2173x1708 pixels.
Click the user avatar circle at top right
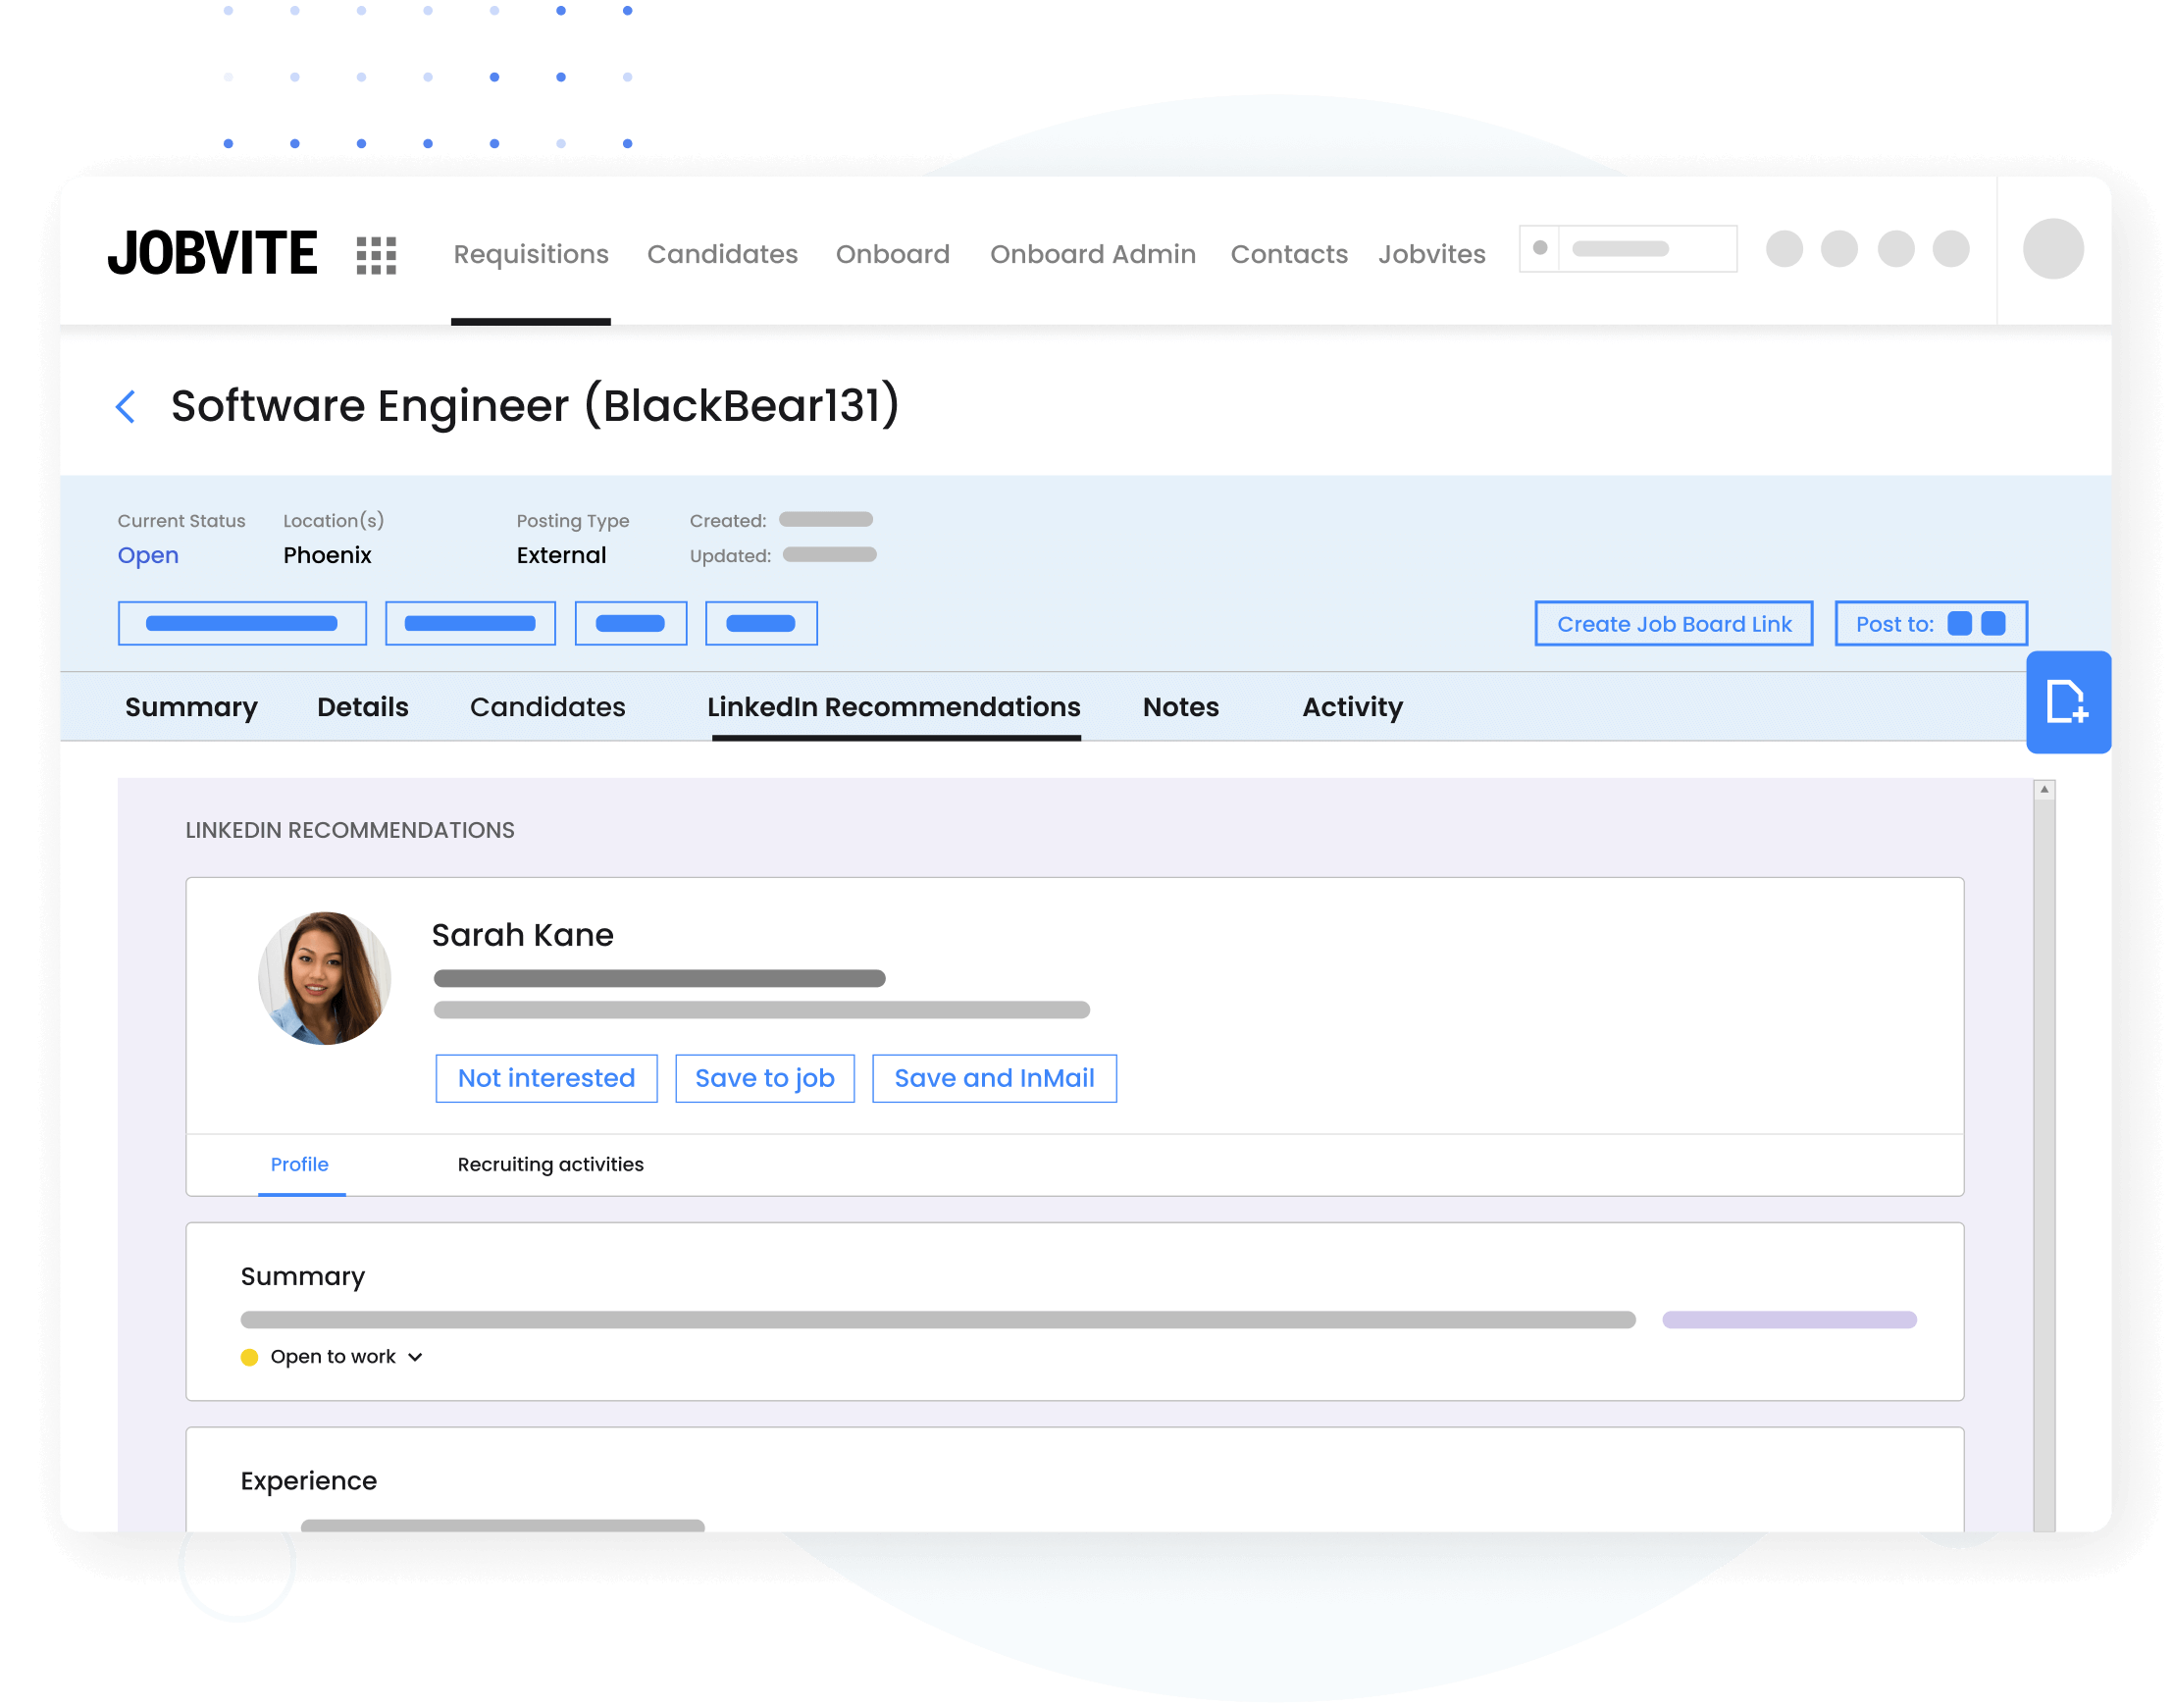[2052, 249]
